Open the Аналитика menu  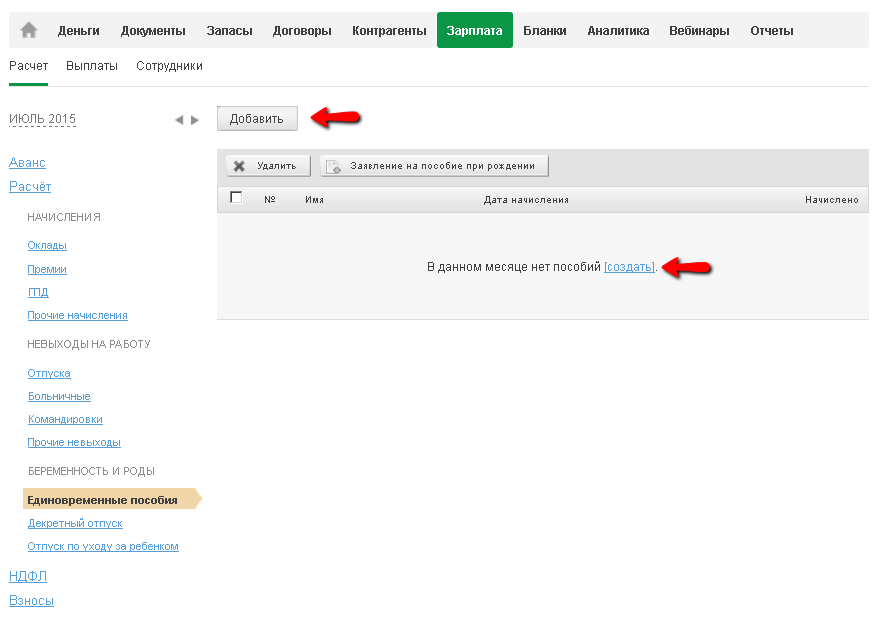click(x=618, y=31)
